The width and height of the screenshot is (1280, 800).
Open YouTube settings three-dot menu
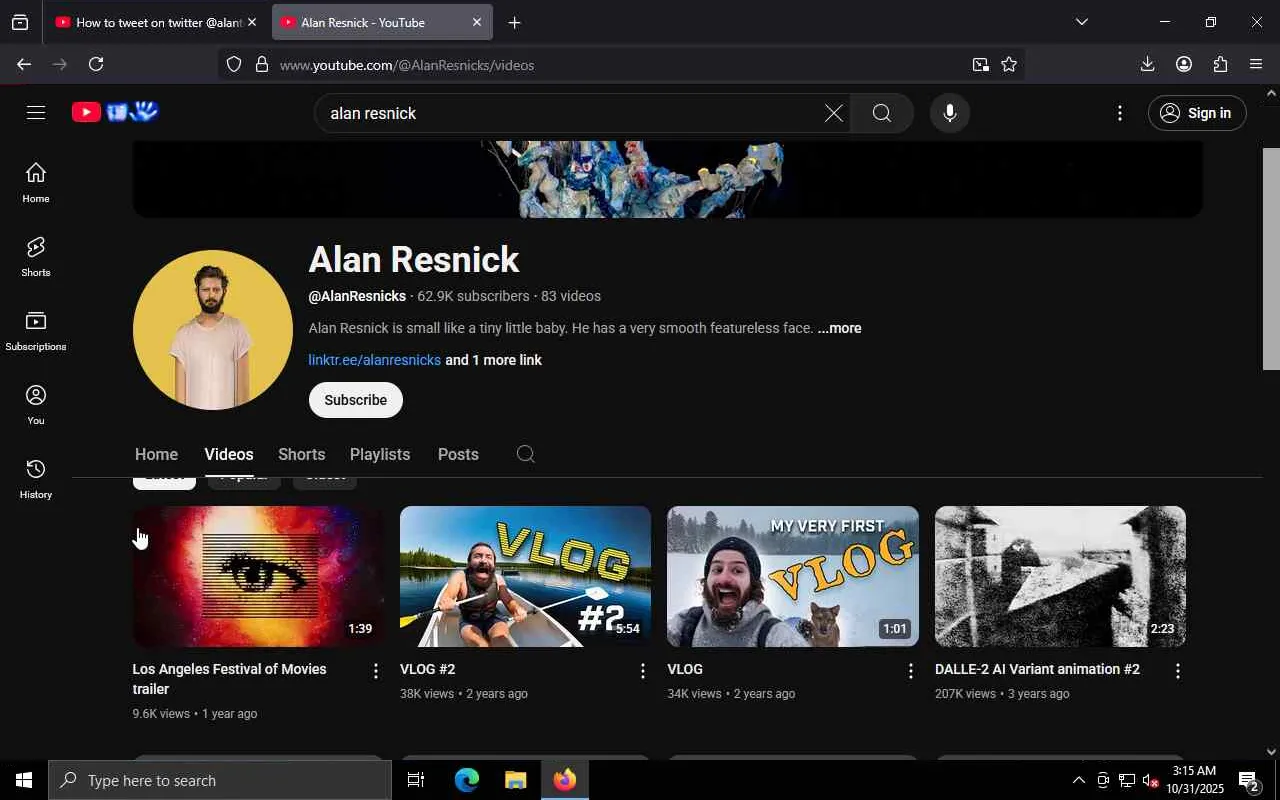[x=1120, y=113]
